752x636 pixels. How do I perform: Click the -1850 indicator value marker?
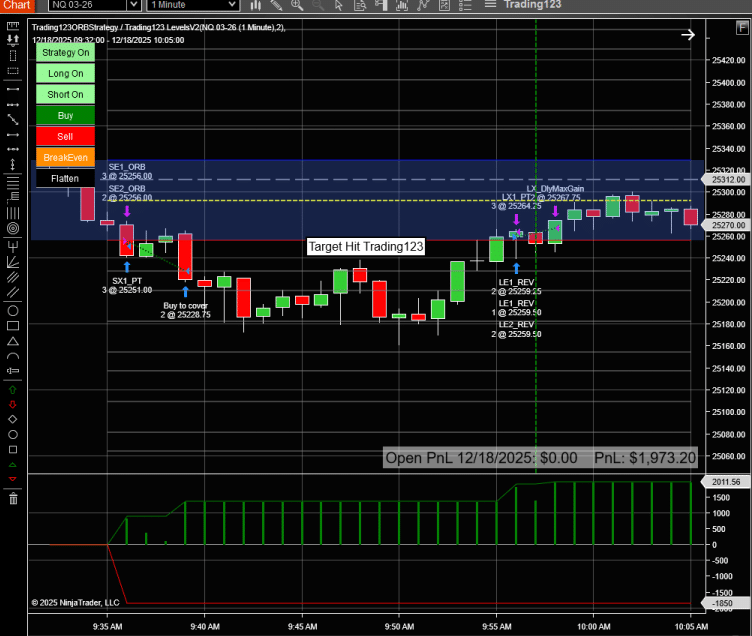click(725, 603)
